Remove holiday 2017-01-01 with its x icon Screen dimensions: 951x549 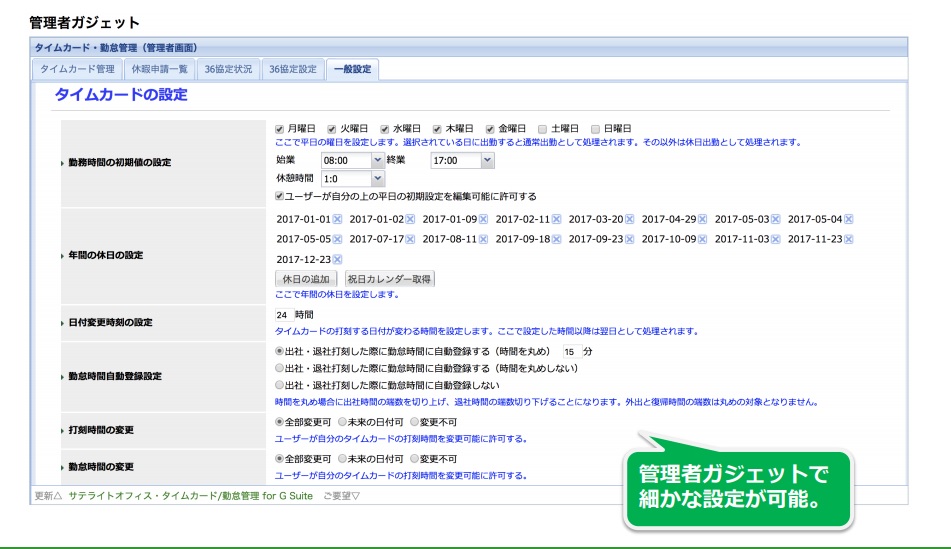tap(337, 219)
